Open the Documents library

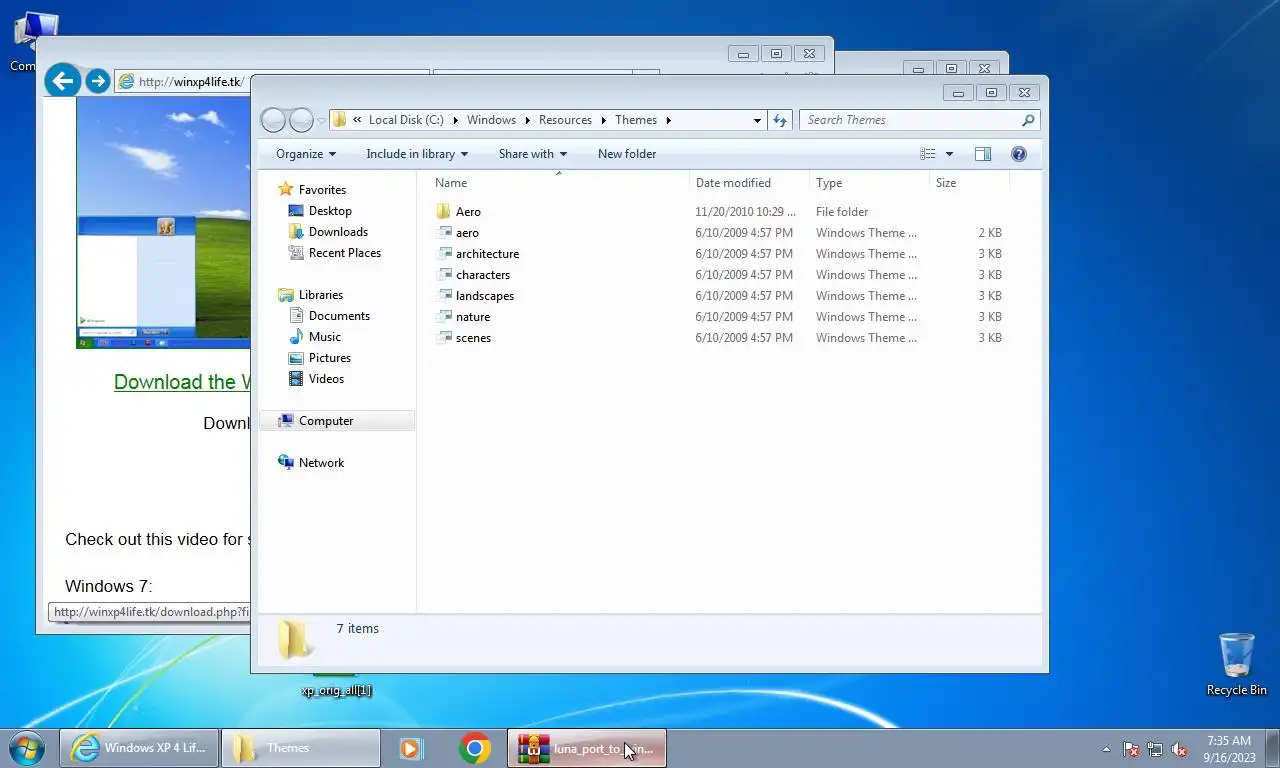coord(338,316)
